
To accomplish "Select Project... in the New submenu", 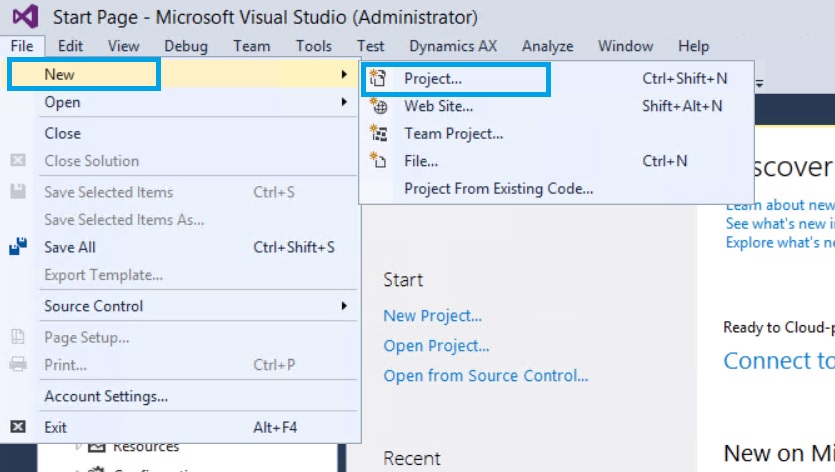I will [x=557, y=78].
